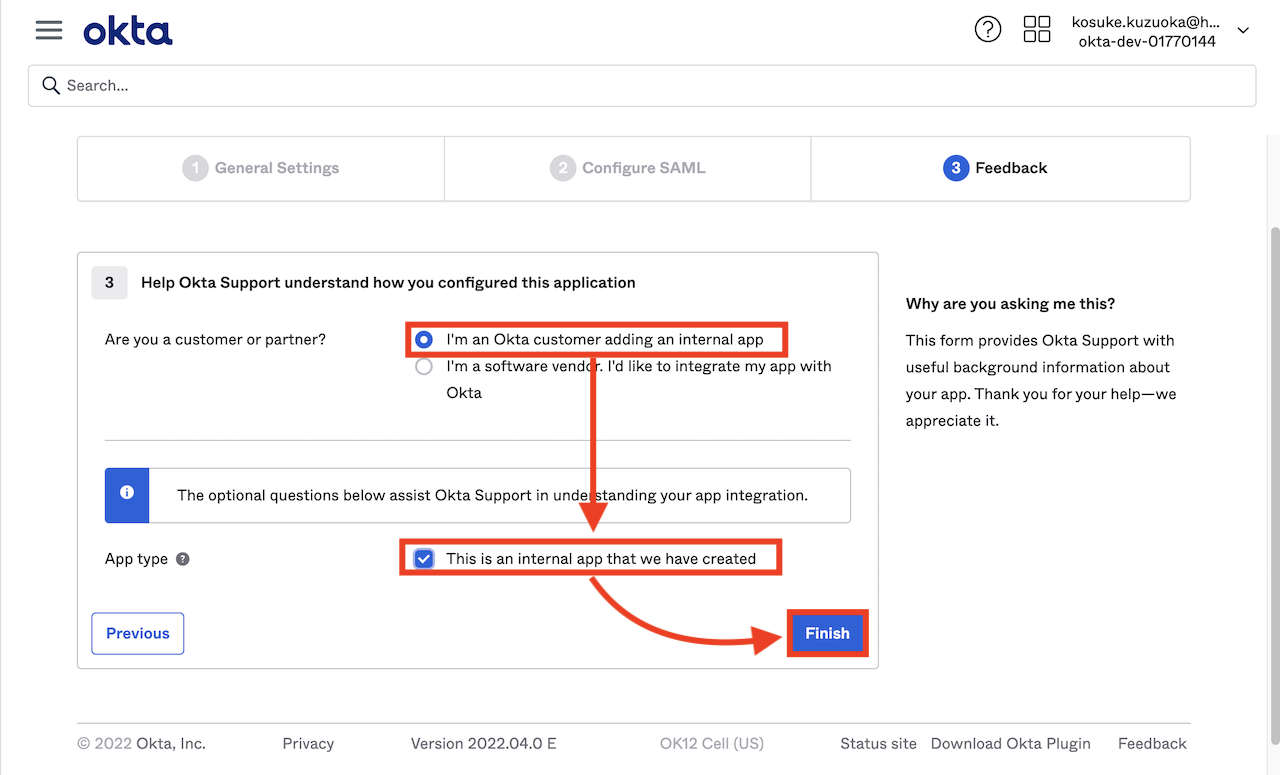Viewport: 1280px width, 775px height.
Task: Open the Download Okta Plugin link
Action: click(x=1011, y=743)
